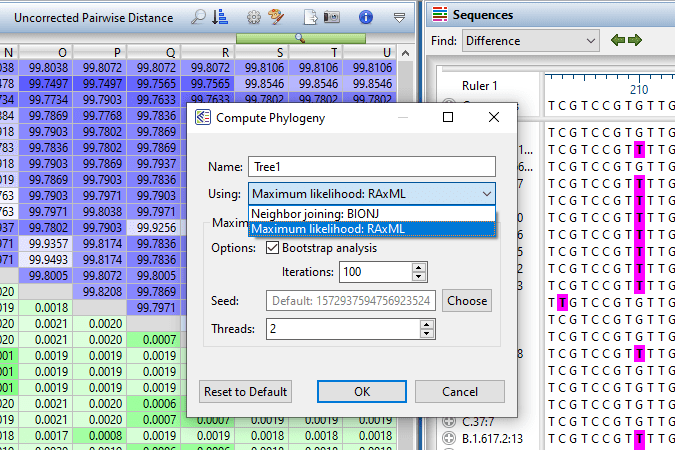Increase Iterations with the up arrow
675x450 pixels.
(418, 267)
